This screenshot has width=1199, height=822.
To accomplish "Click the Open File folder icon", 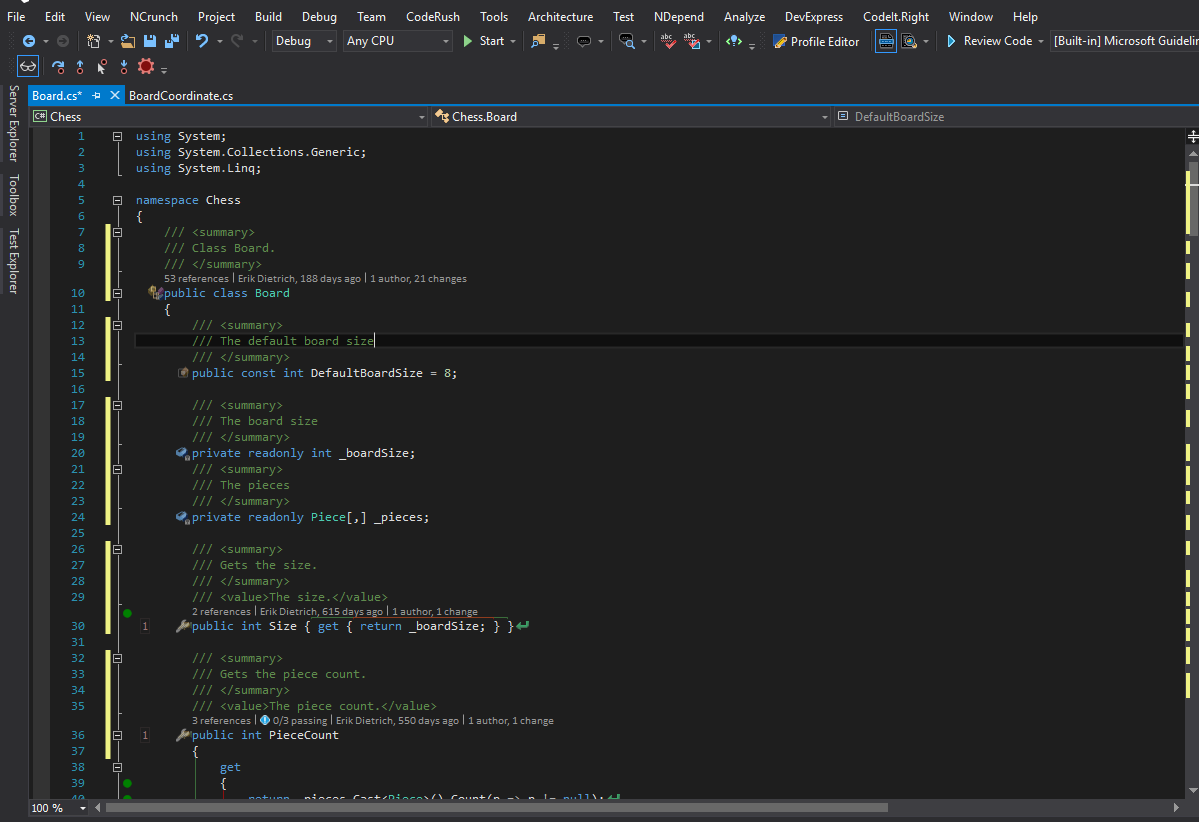I will tap(127, 41).
